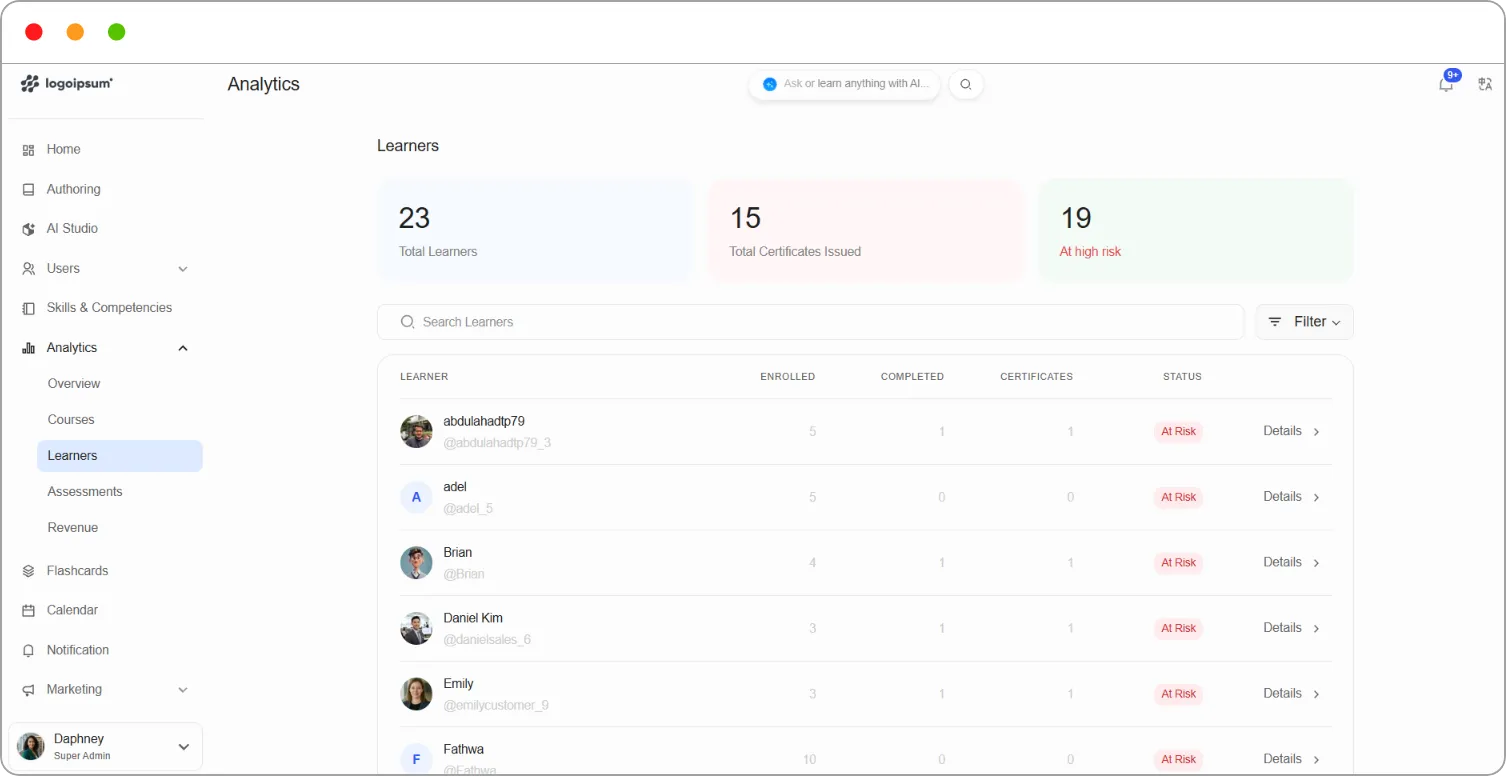Click the Total Certificates Issued card
Image resolution: width=1506 pixels, height=776 pixels.
[865, 231]
